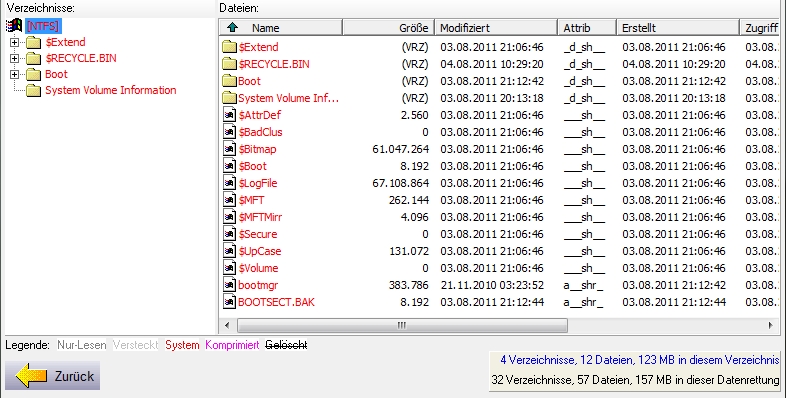Click the Komprimiert legend entry
Image resolution: width=786 pixels, height=398 pixels.
232,345
